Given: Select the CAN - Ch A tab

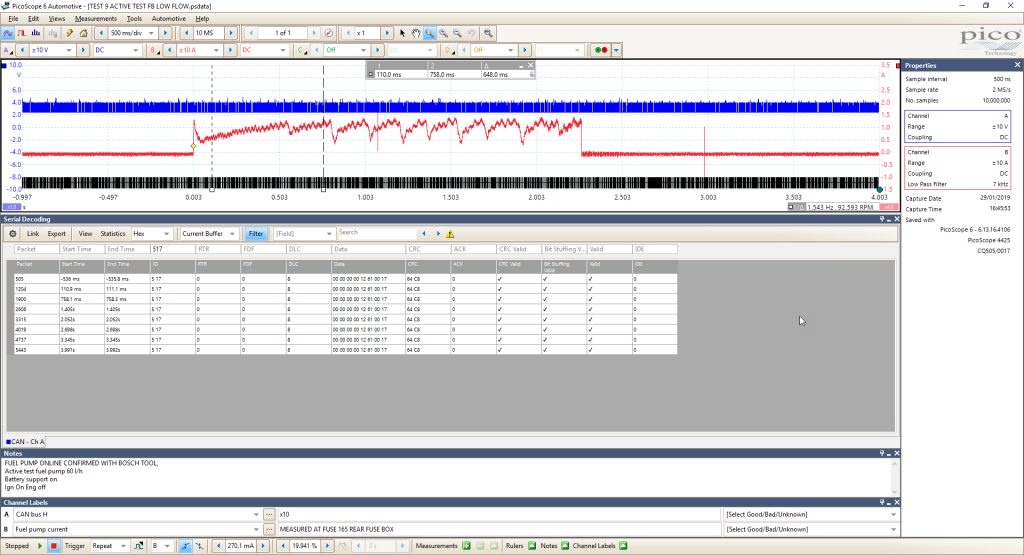Looking at the screenshot, I should click(x=25, y=442).
